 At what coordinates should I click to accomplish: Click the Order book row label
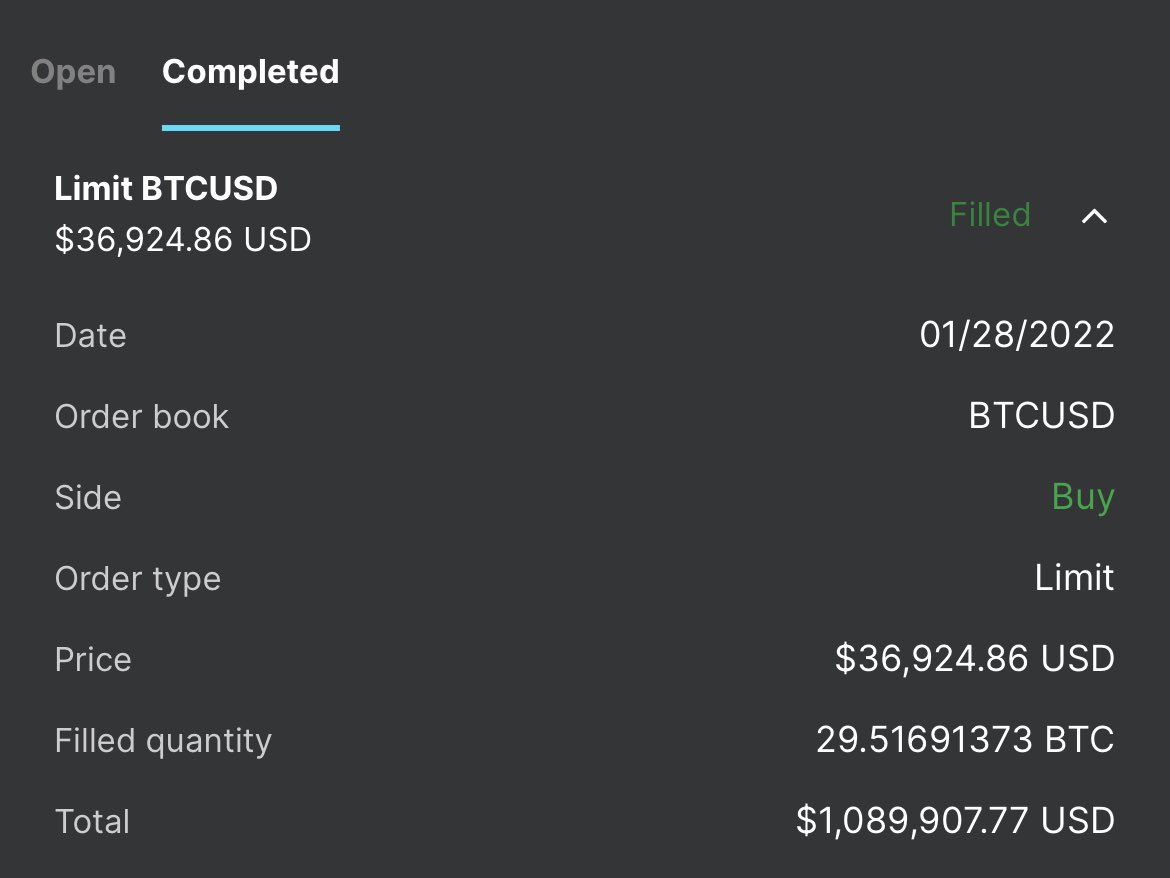pyautogui.click(x=142, y=416)
